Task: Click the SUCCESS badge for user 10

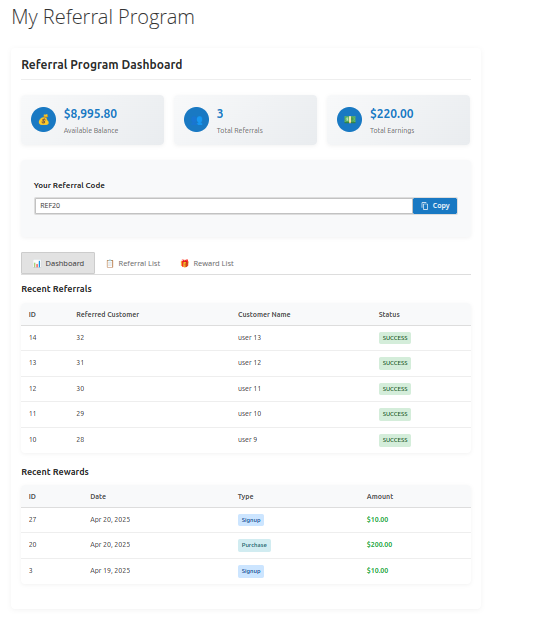Action: (x=395, y=414)
